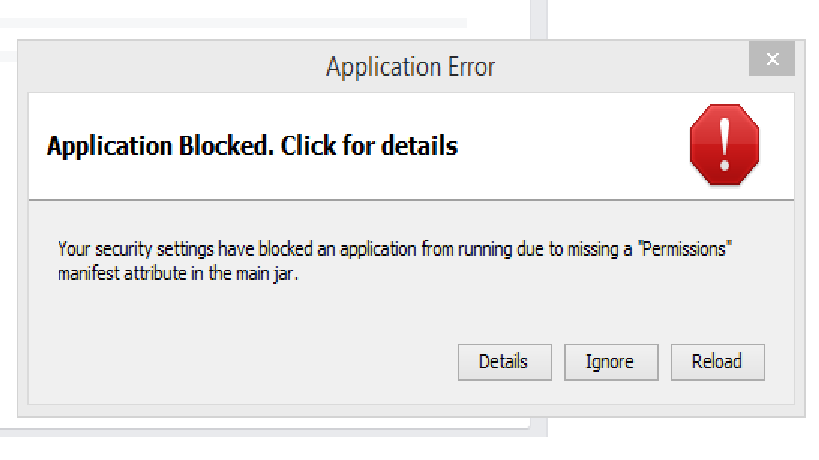Click the gray bar in the background window
This screenshot has width=819, height=460.
click(x=240, y=22)
